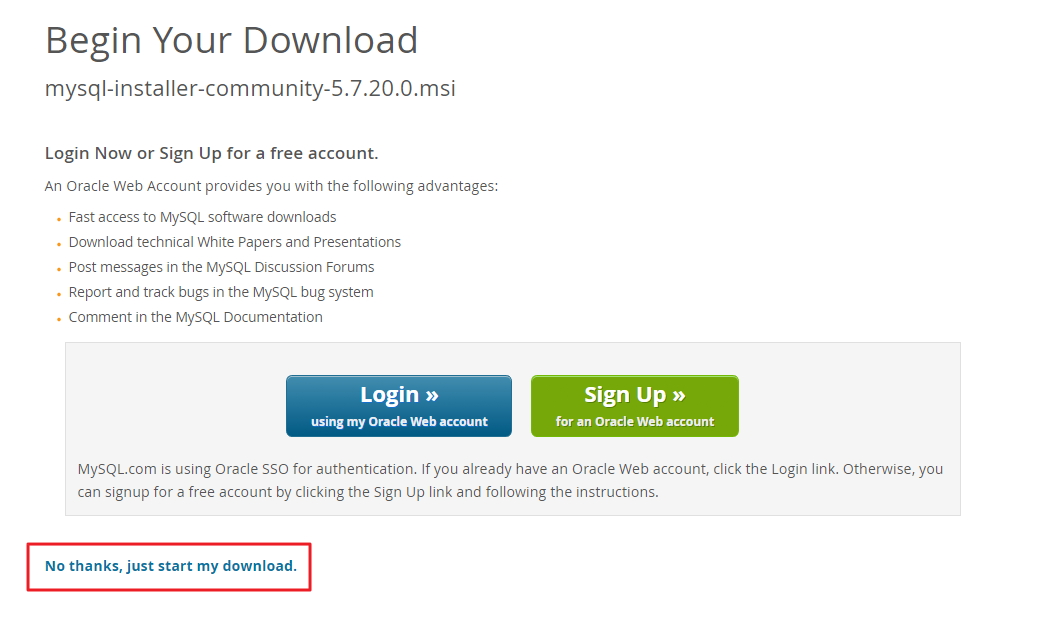Select "Download technical White Papers and Presentations" item

[235, 242]
